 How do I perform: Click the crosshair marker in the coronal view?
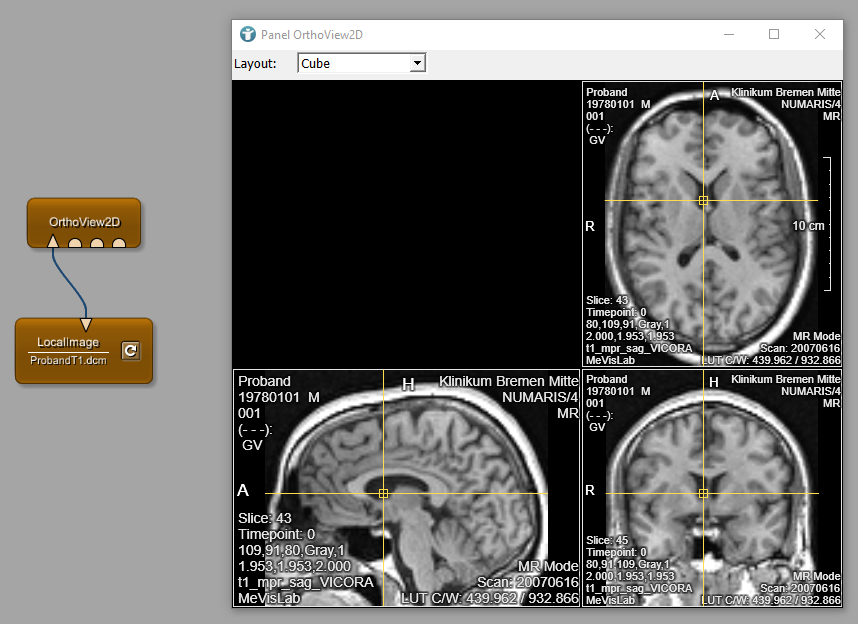point(703,493)
